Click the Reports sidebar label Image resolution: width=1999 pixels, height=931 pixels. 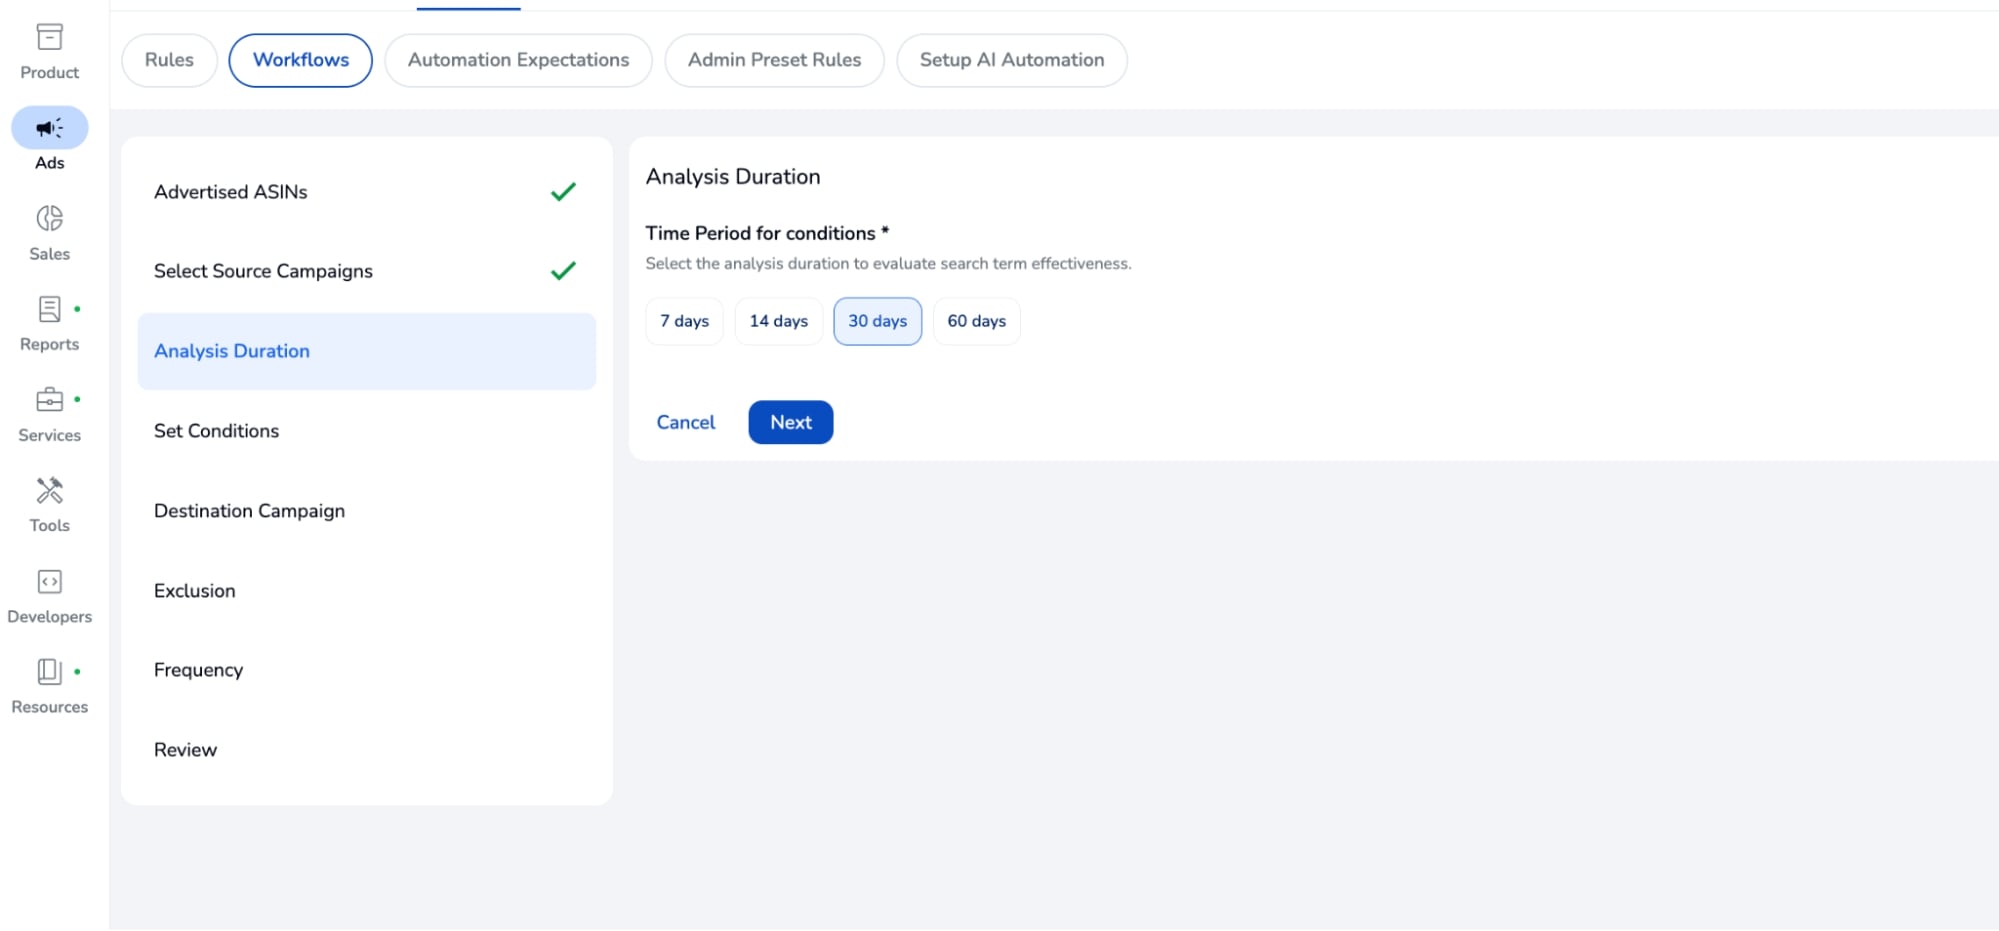pyautogui.click(x=49, y=344)
